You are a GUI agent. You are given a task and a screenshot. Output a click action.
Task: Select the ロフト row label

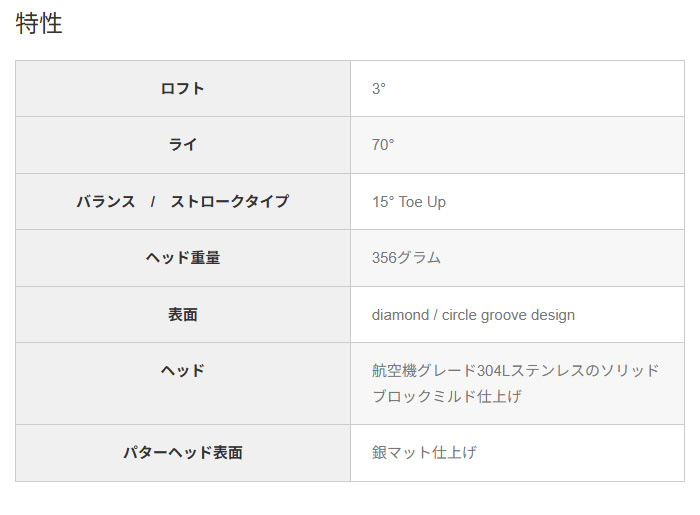click(182, 88)
